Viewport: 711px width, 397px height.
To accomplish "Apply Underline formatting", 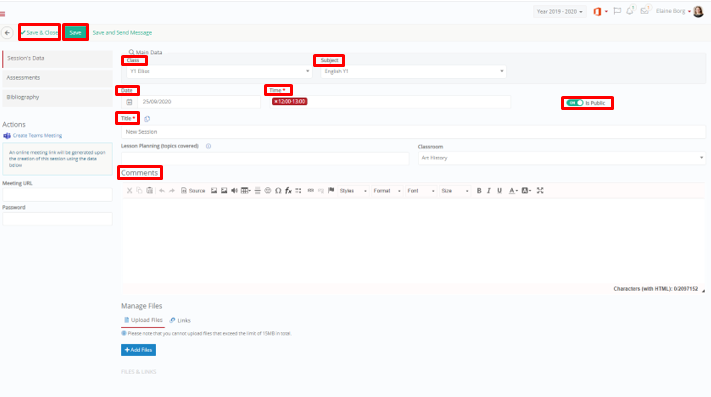I will pos(499,191).
